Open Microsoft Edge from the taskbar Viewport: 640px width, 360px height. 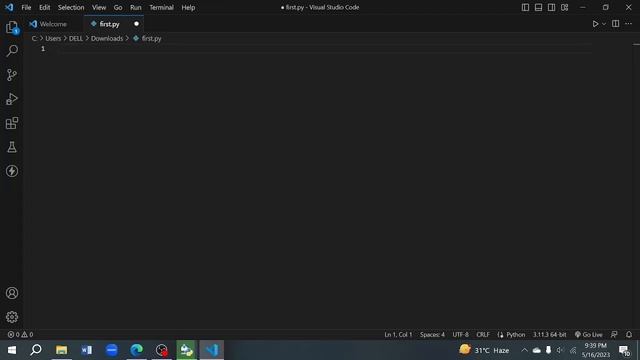137,350
